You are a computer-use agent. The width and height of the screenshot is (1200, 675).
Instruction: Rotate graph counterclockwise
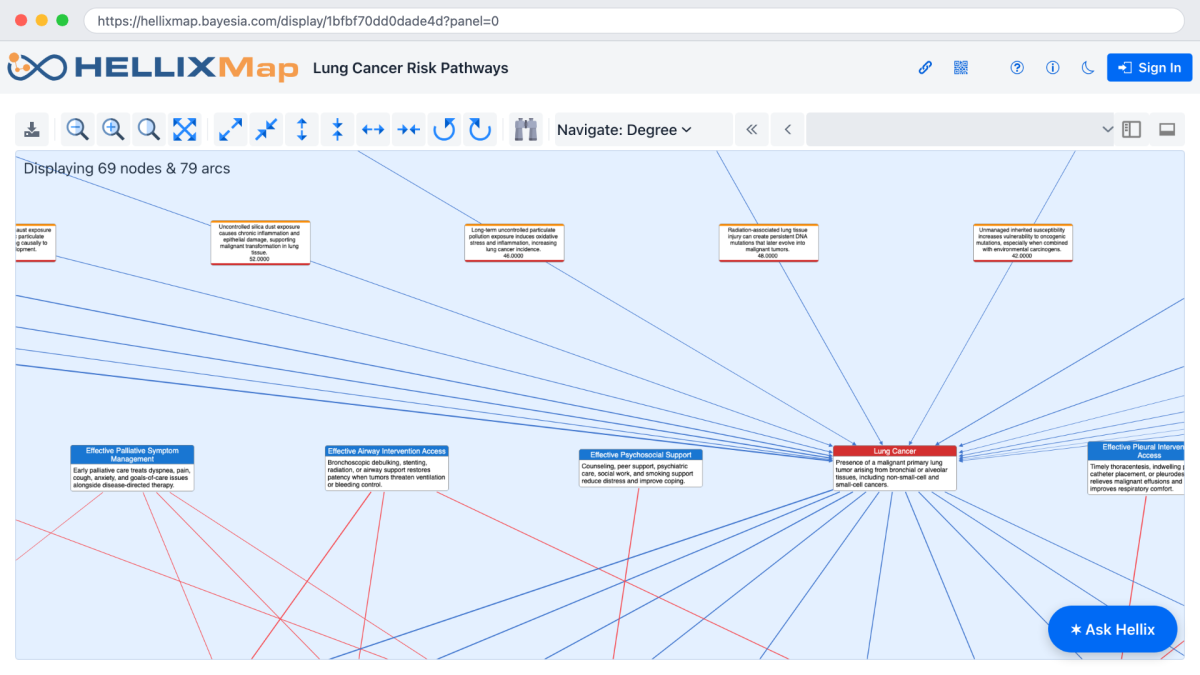pyautogui.click(x=445, y=129)
